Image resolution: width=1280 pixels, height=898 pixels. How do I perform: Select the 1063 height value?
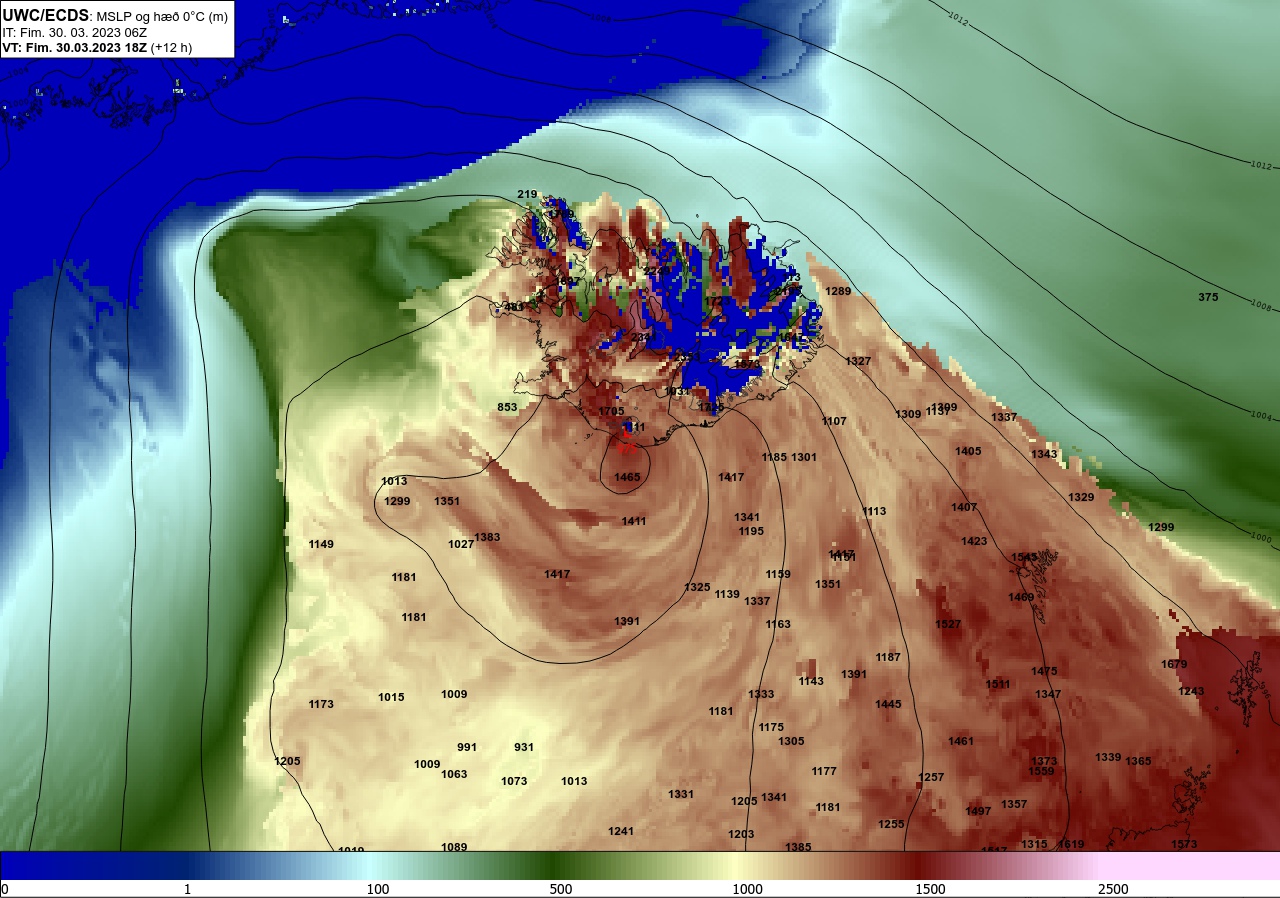454,774
